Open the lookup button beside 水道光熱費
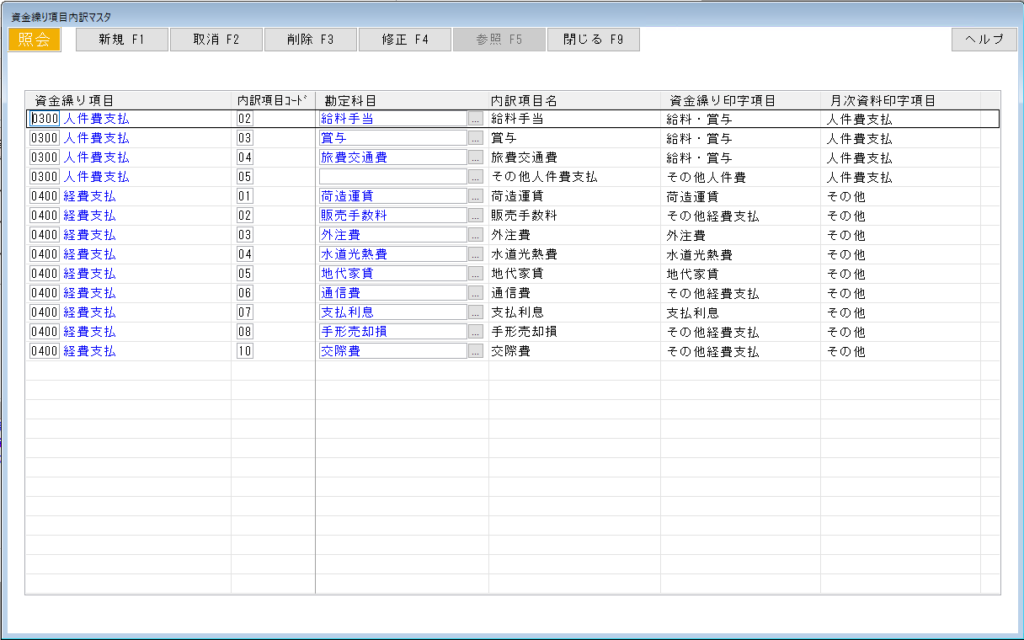Screen dimensions: 1024x640 [x=475, y=254]
